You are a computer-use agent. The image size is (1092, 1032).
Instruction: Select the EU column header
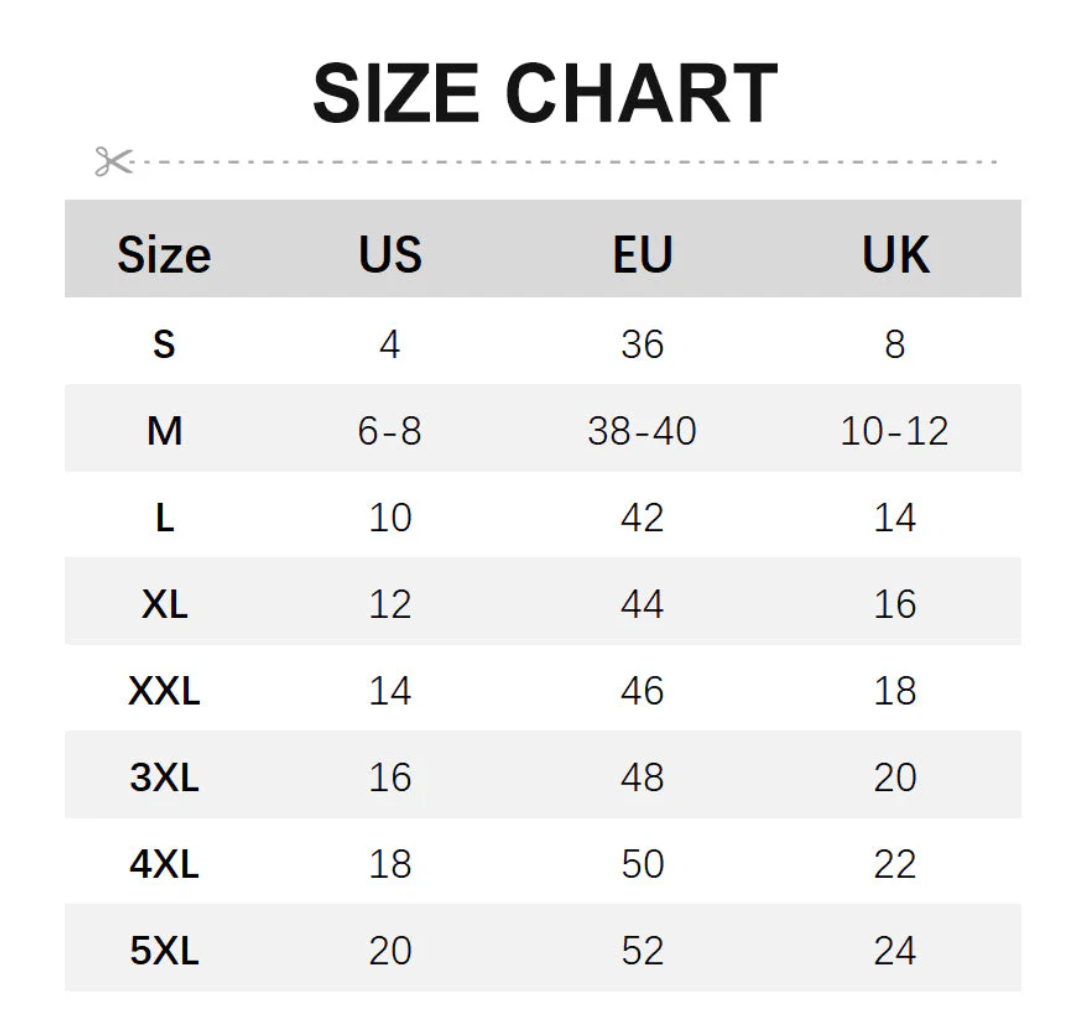coord(642,254)
